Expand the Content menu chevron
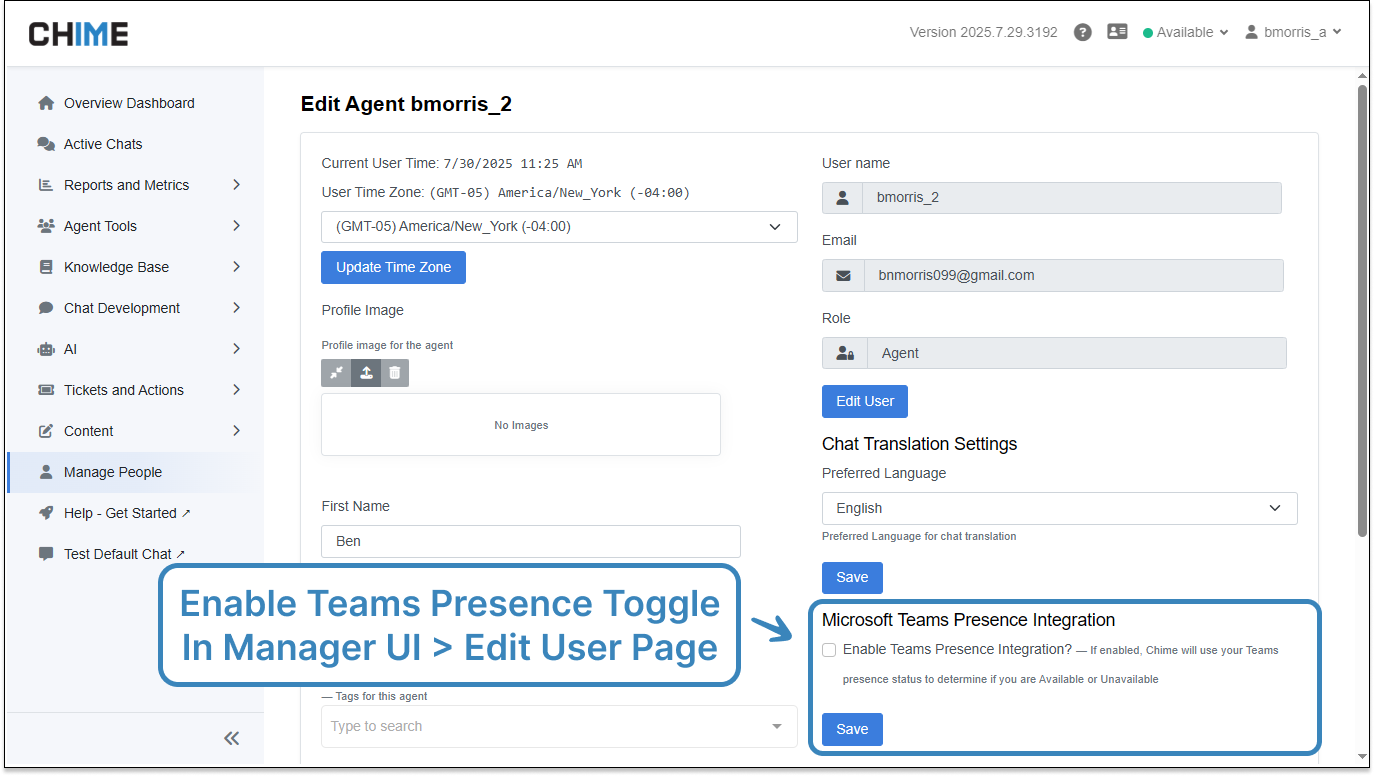The image size is (1374, 776). (236, 431)
